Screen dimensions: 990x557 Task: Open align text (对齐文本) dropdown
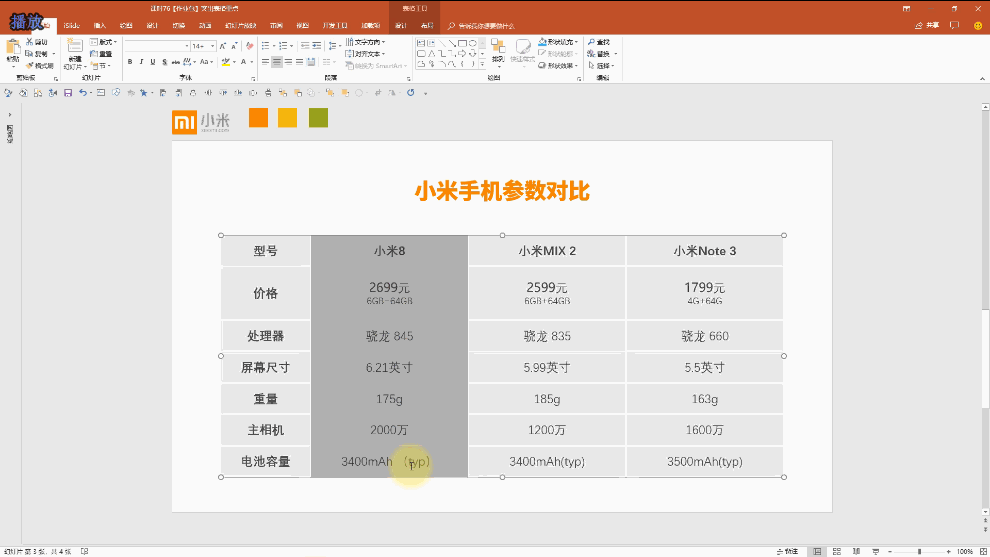point(366,54)
